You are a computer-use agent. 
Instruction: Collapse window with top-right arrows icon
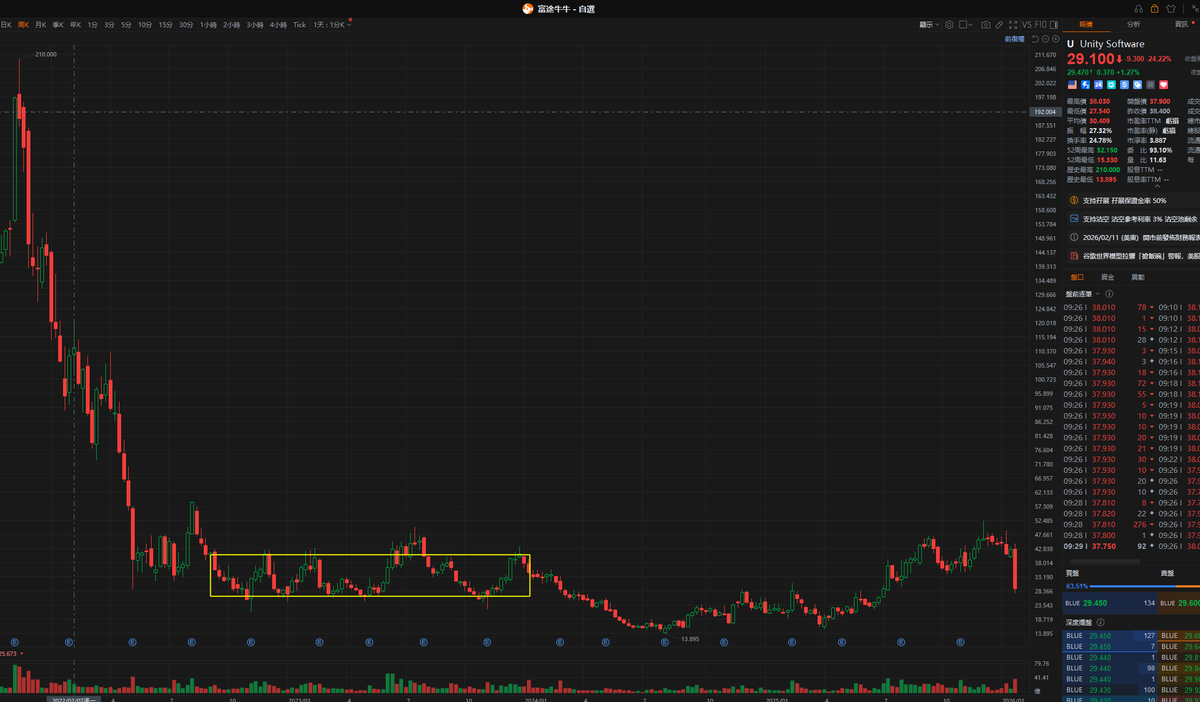[x=1195, y=9]
